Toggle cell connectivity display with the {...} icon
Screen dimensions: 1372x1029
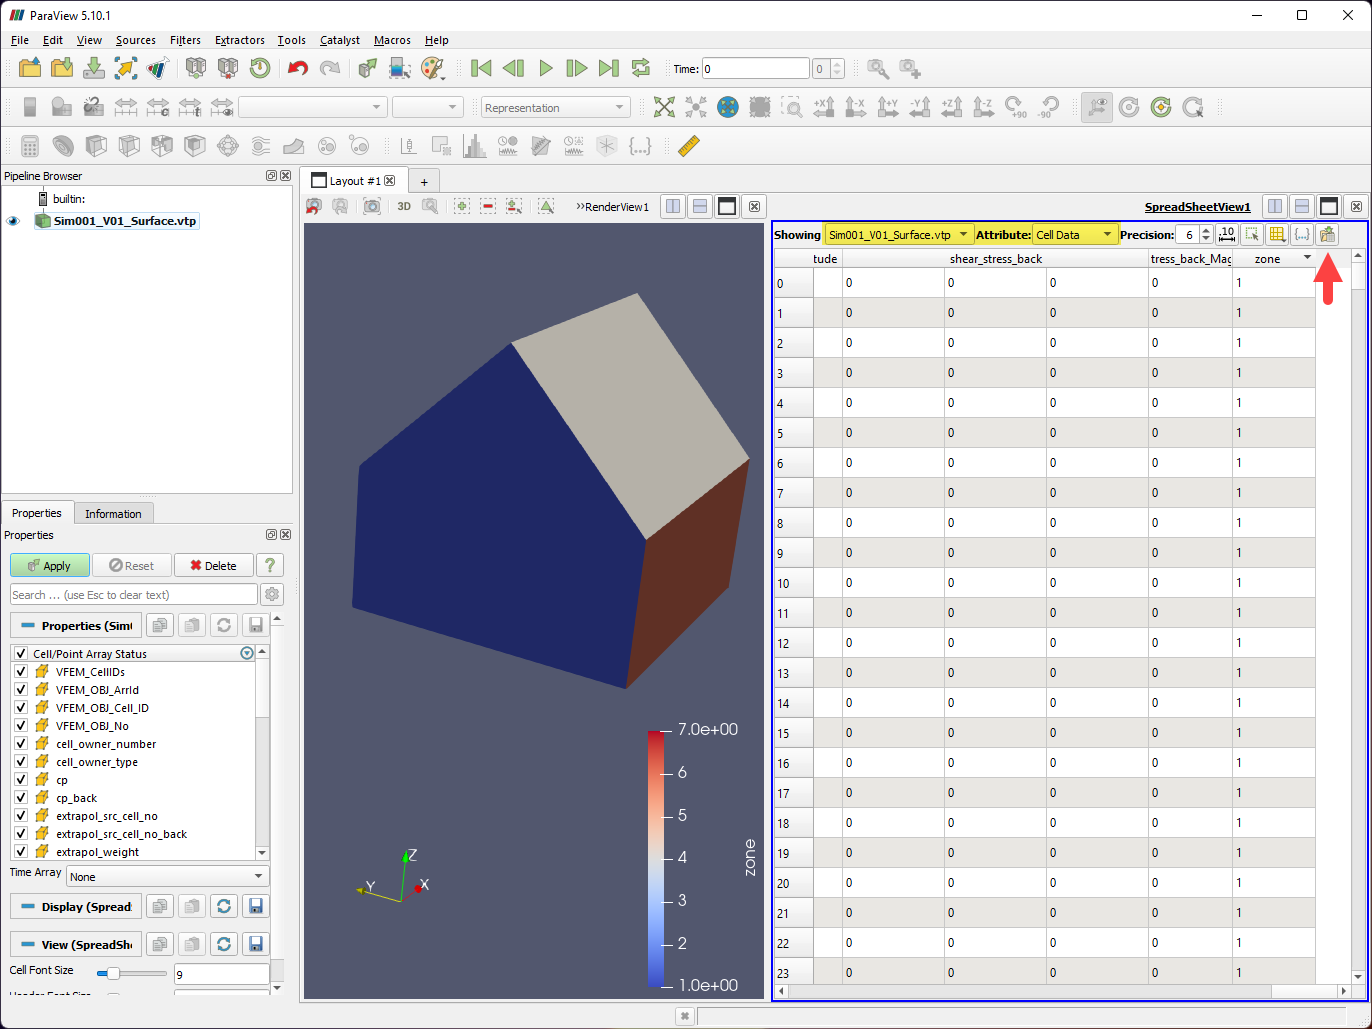click(1302, 234)
